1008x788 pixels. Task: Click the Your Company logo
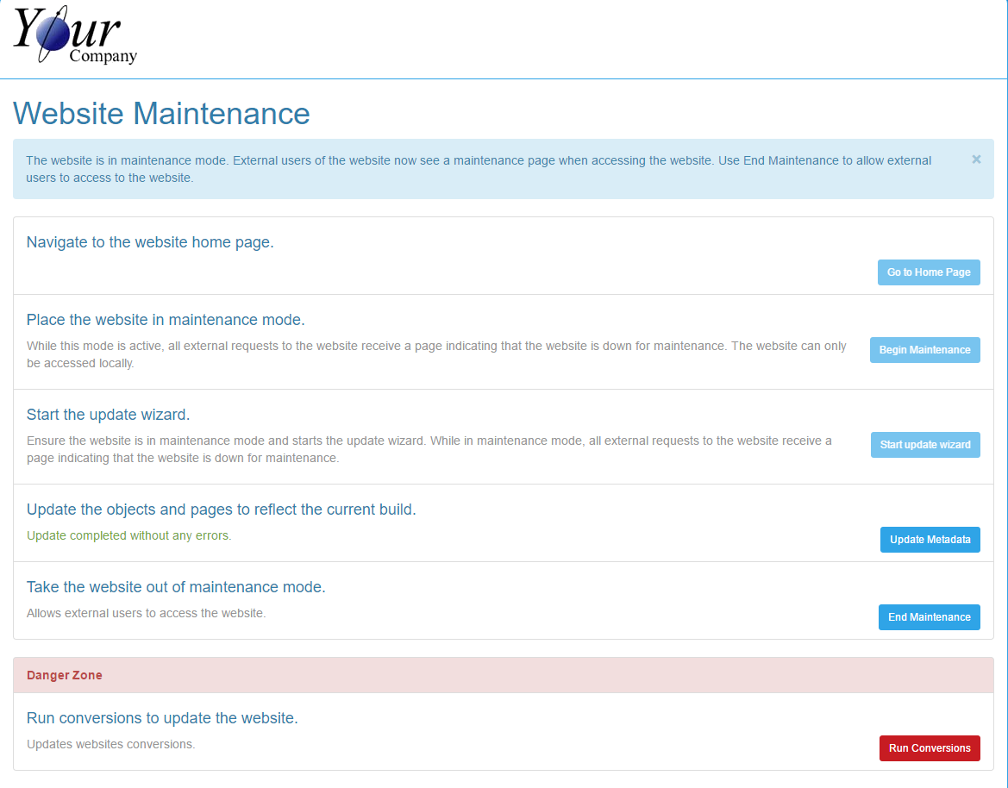tap(75, 35)
